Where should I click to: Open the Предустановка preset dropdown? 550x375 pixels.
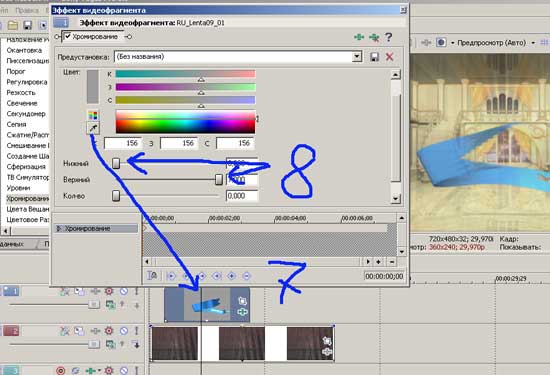(357, 56)
